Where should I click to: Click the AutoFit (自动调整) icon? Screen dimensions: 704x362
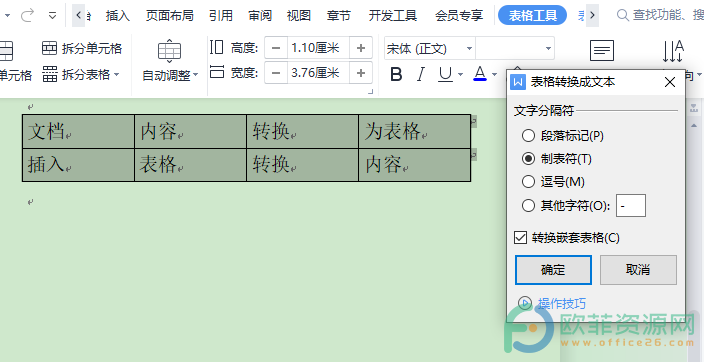coord(169,51)
